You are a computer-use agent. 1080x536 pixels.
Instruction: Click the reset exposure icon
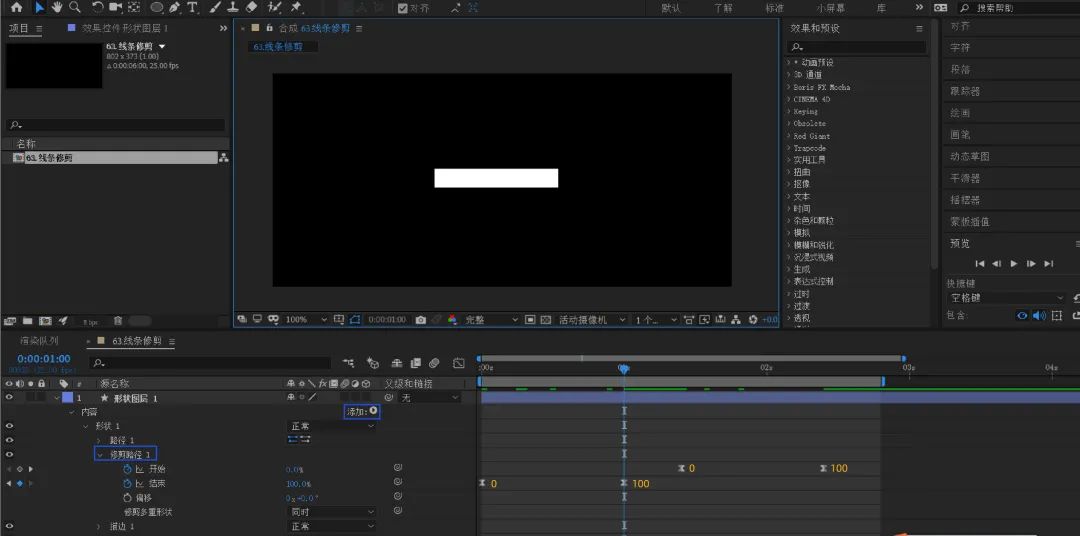tap(753, 320)
